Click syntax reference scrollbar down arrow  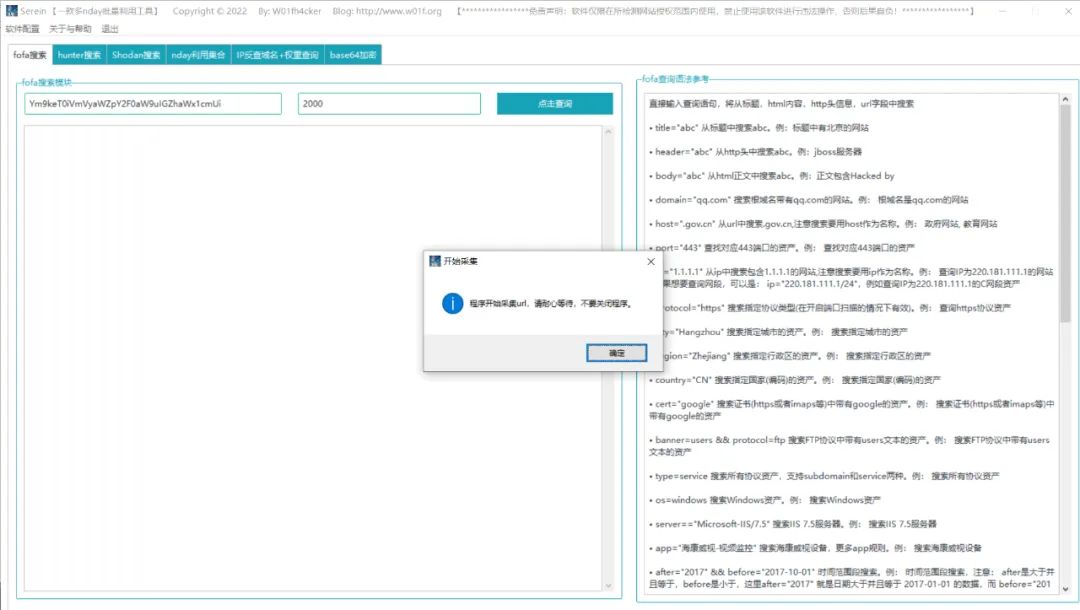[x=1066, y=589]
